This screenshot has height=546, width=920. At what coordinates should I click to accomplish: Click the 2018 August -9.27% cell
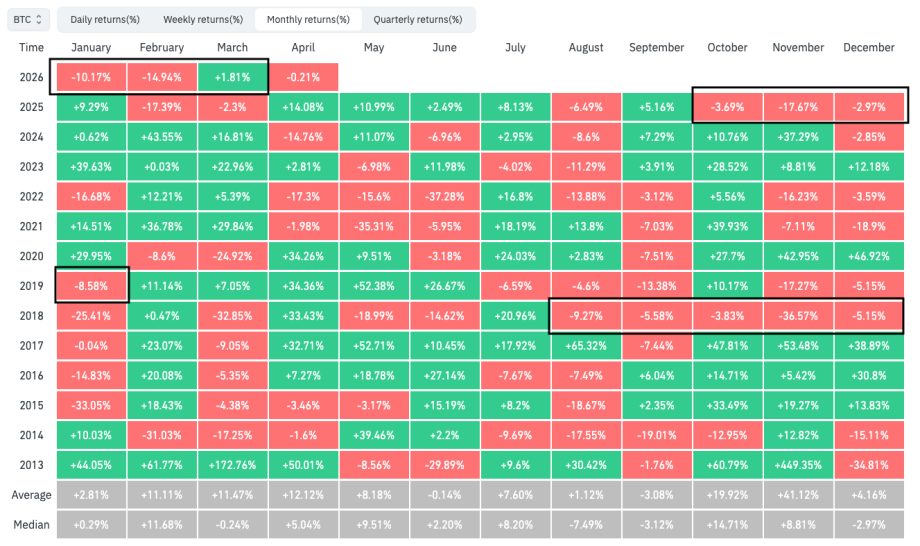tap(586, 315)
